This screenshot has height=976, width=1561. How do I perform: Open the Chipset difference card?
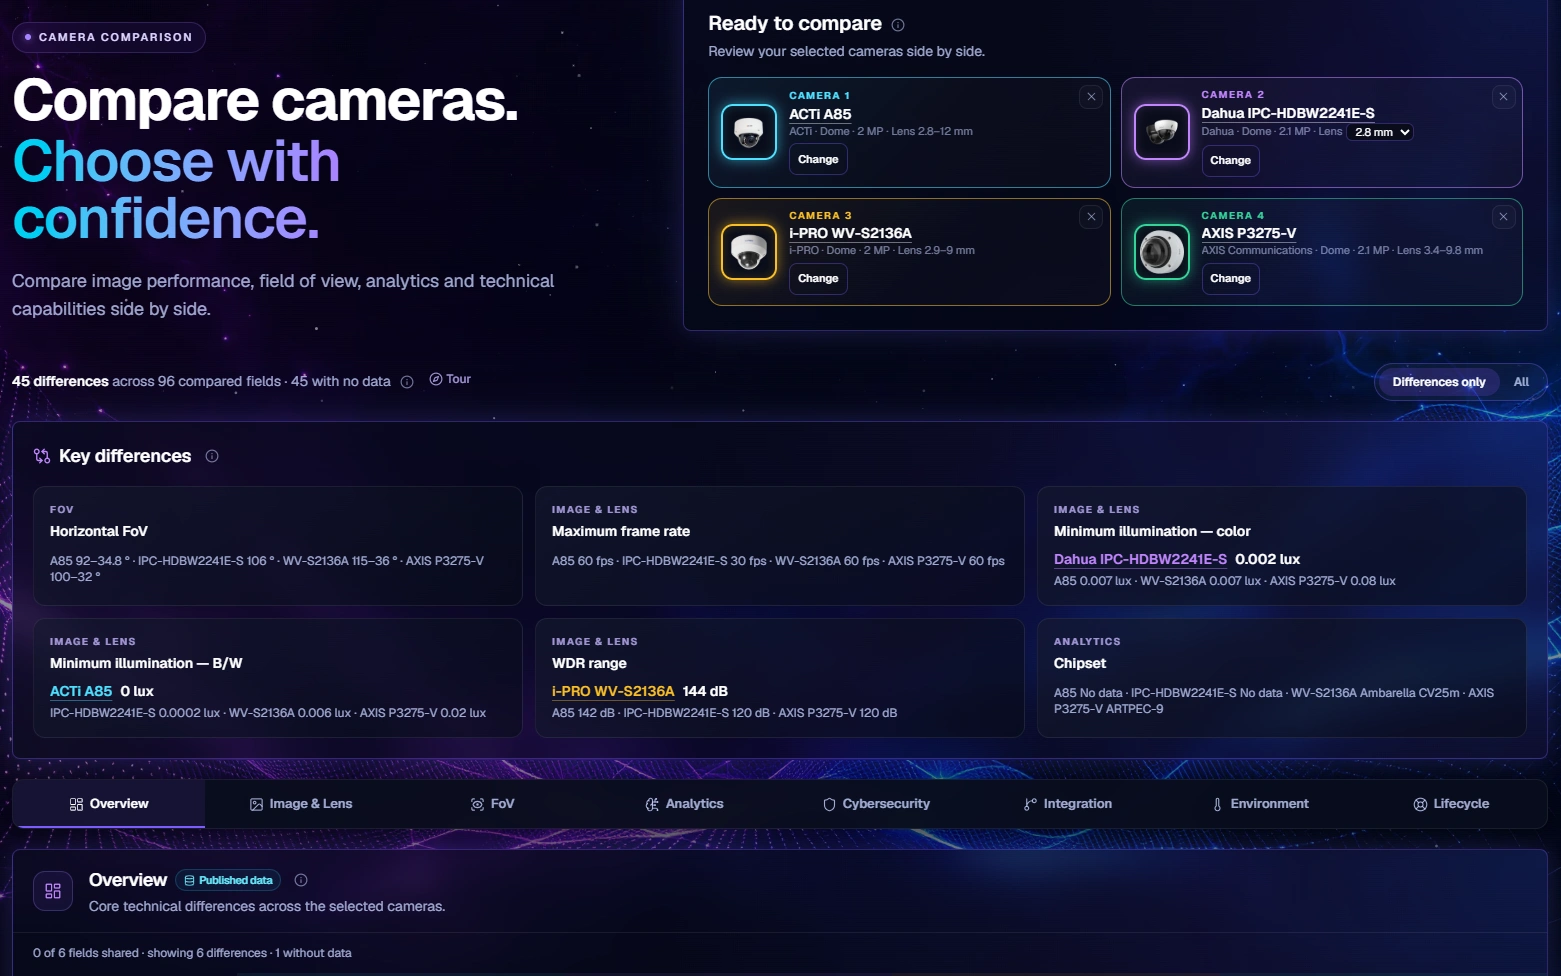tap(1282, 678)
